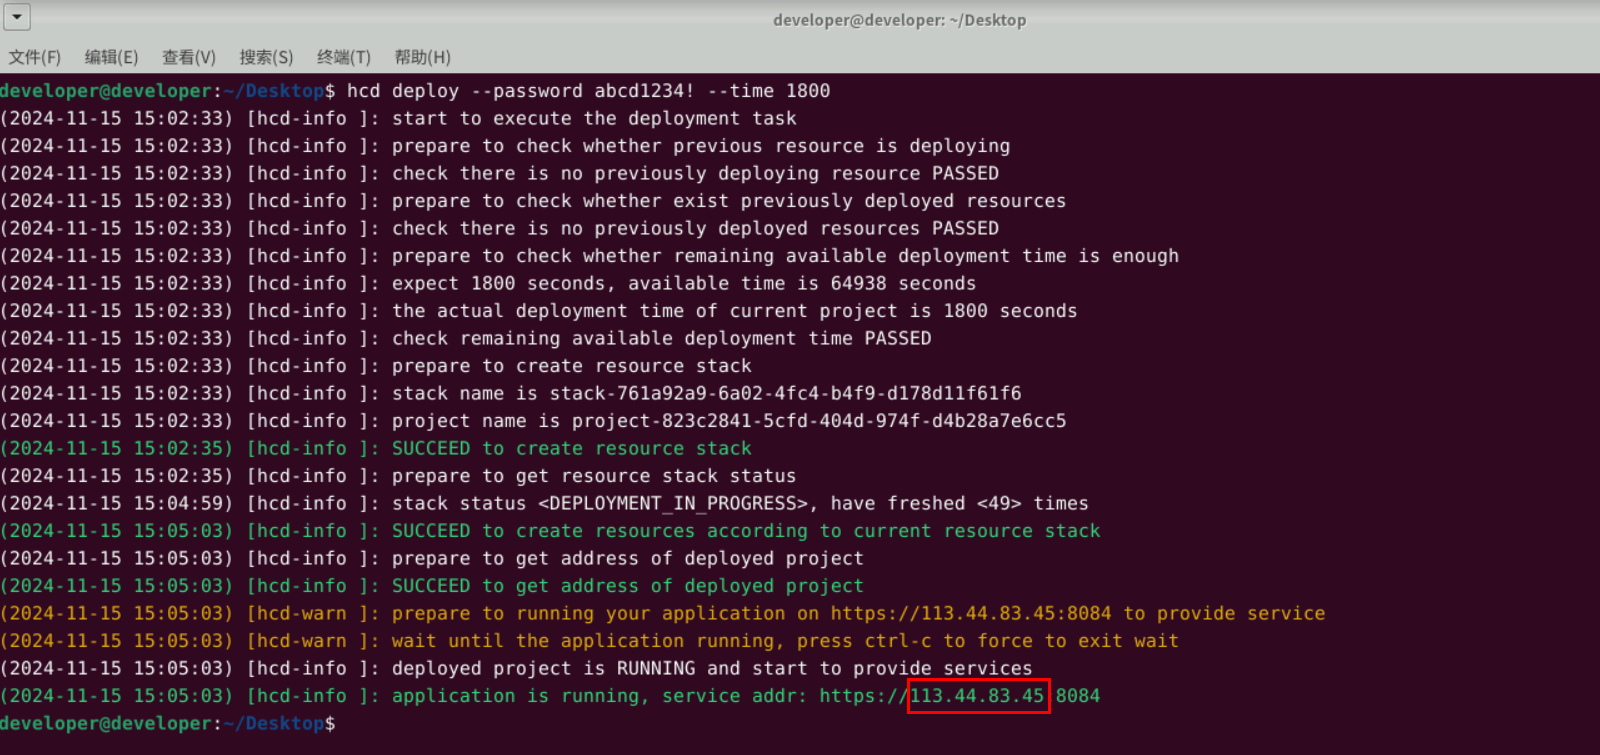Open the 查看(V) menu
This screenshot has height=755, width=1600.
(x=189, y=57)
